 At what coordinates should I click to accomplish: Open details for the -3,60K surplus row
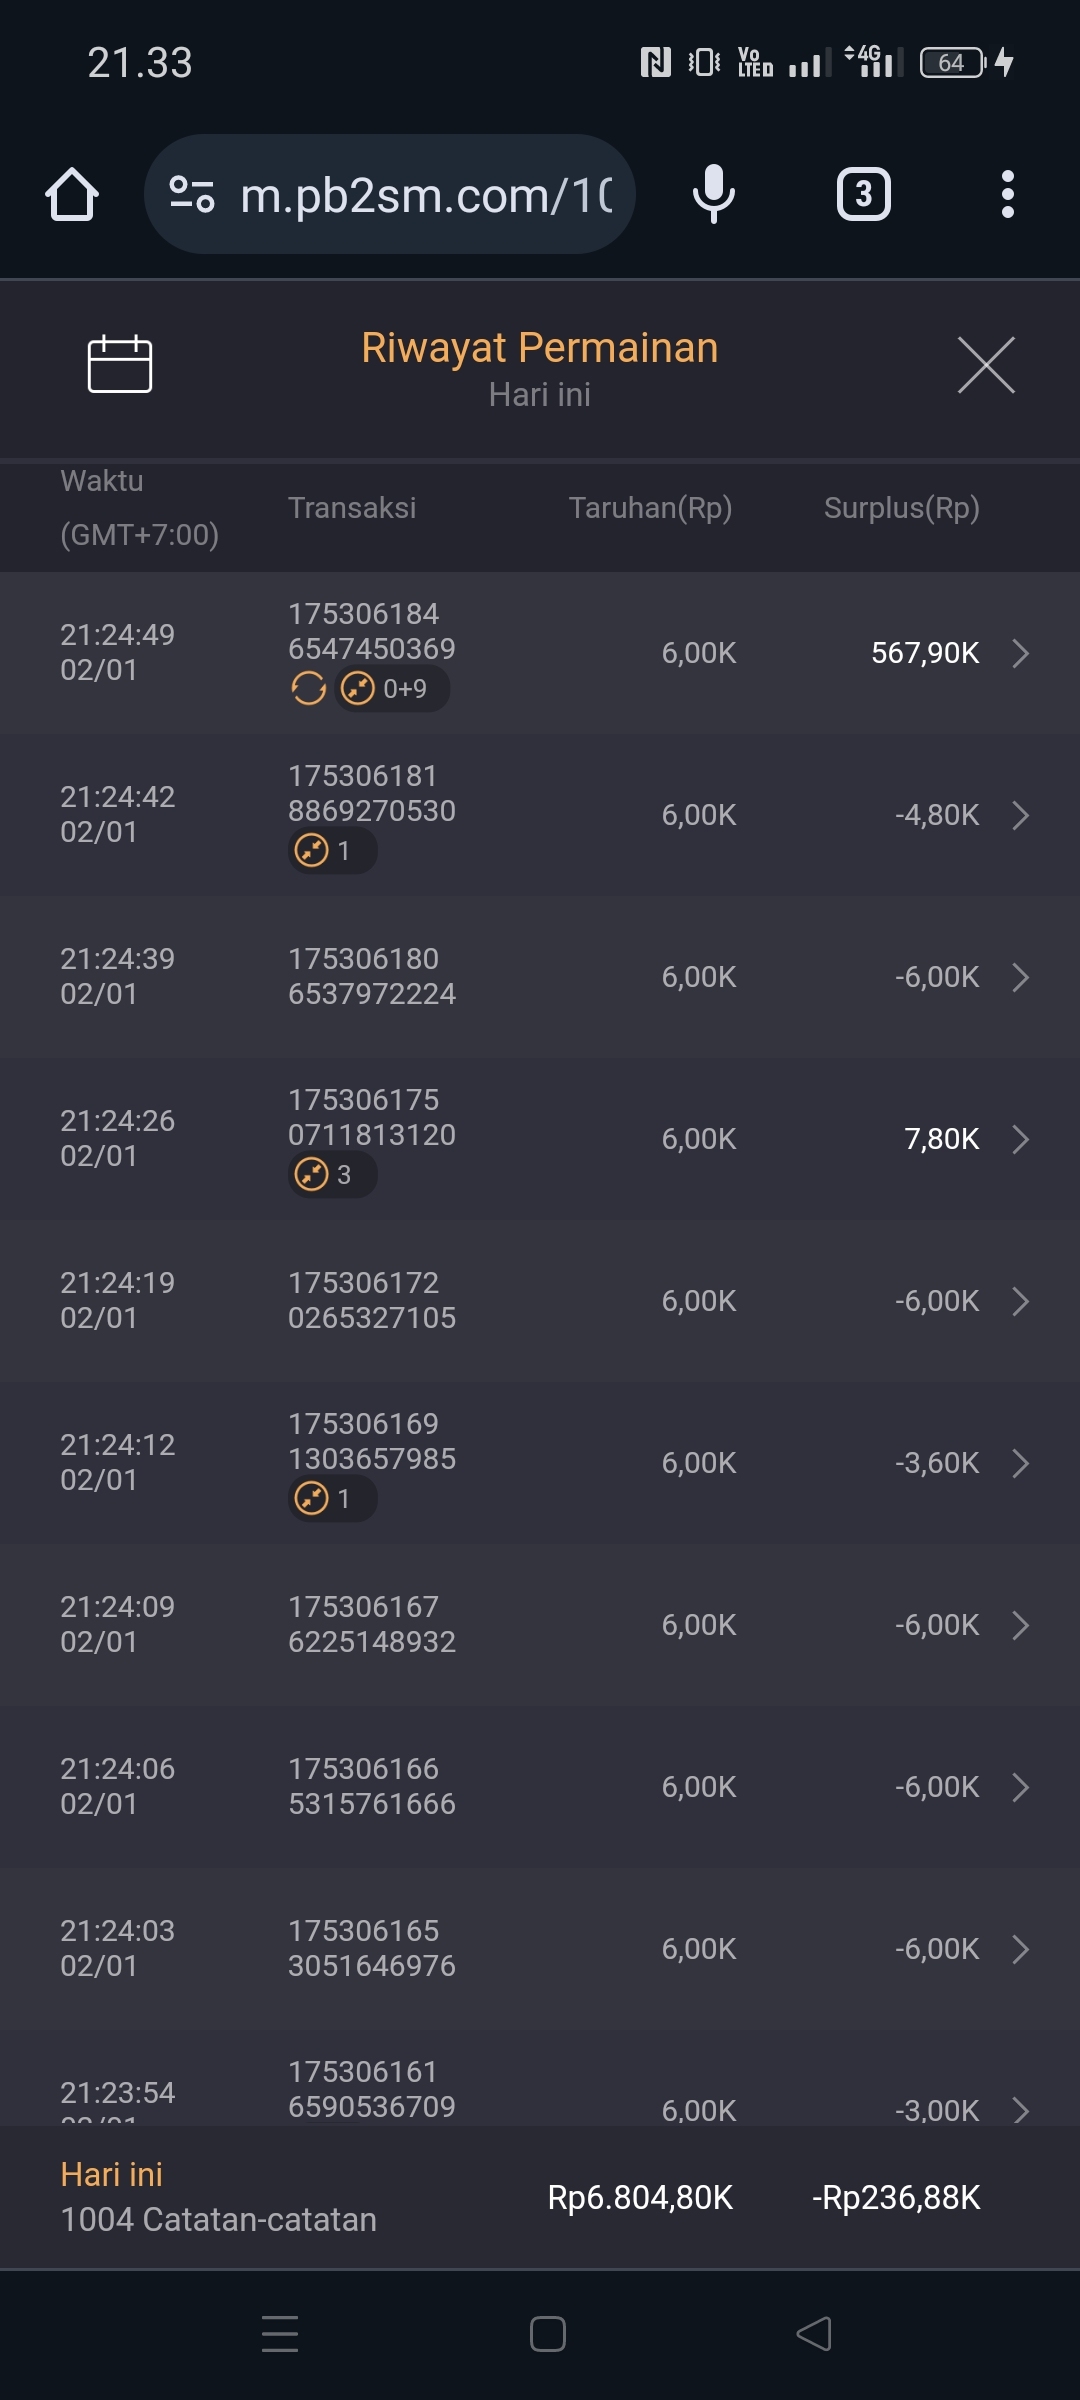click(1020, 1463)
